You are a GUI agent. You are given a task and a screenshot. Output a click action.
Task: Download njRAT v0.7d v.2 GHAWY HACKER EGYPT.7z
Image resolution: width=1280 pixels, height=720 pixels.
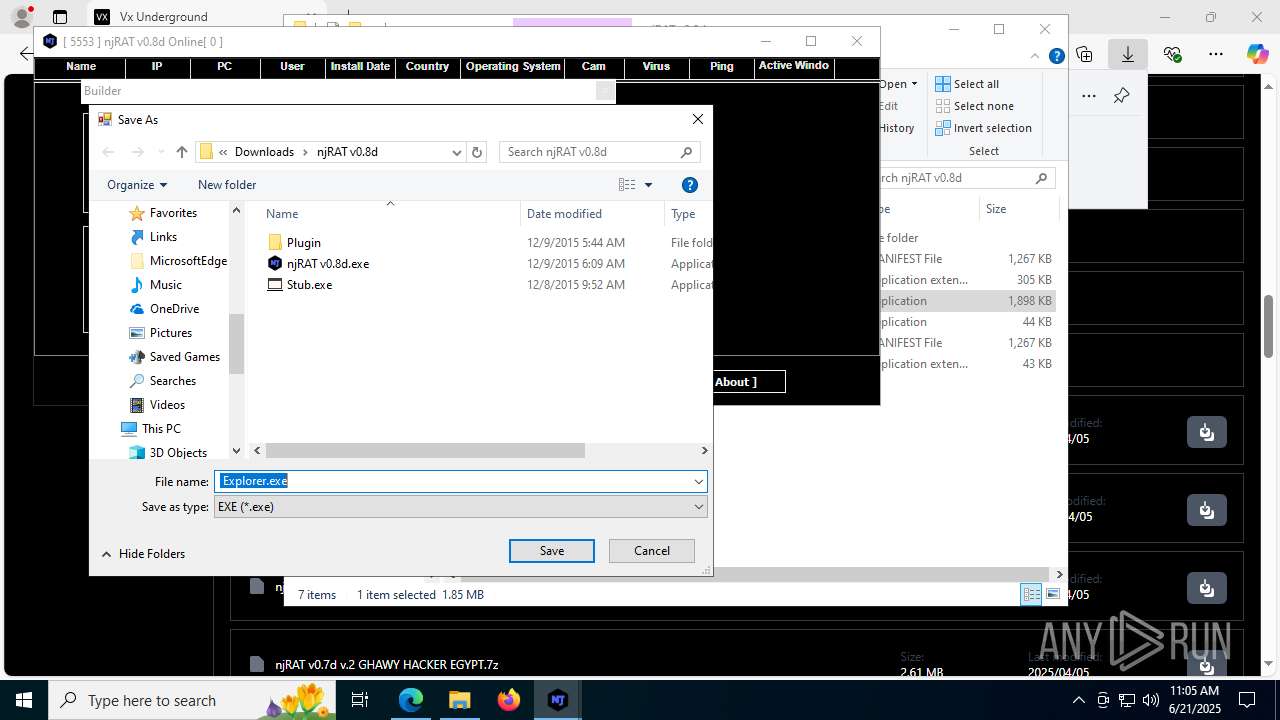[x=1207, y=666]
